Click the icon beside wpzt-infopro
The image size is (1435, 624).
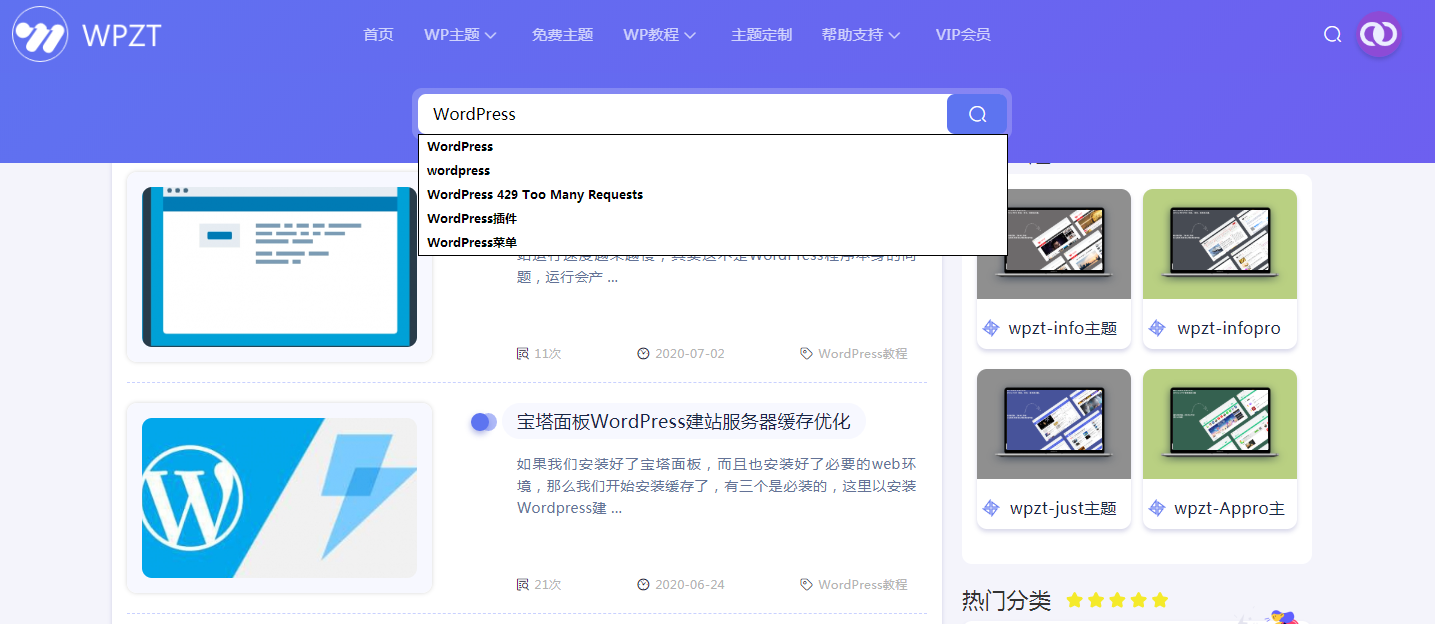point(1157,328)
